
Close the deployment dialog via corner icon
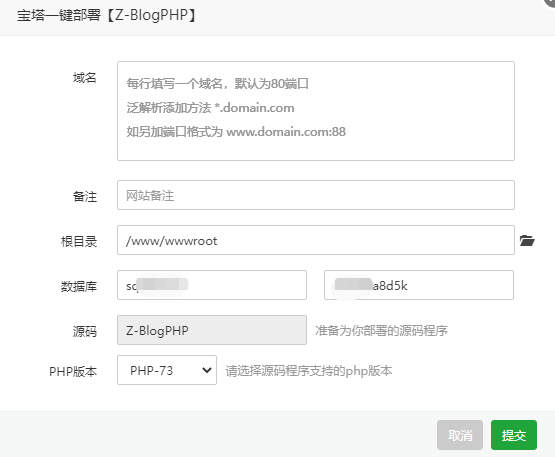tap(551, 2)
